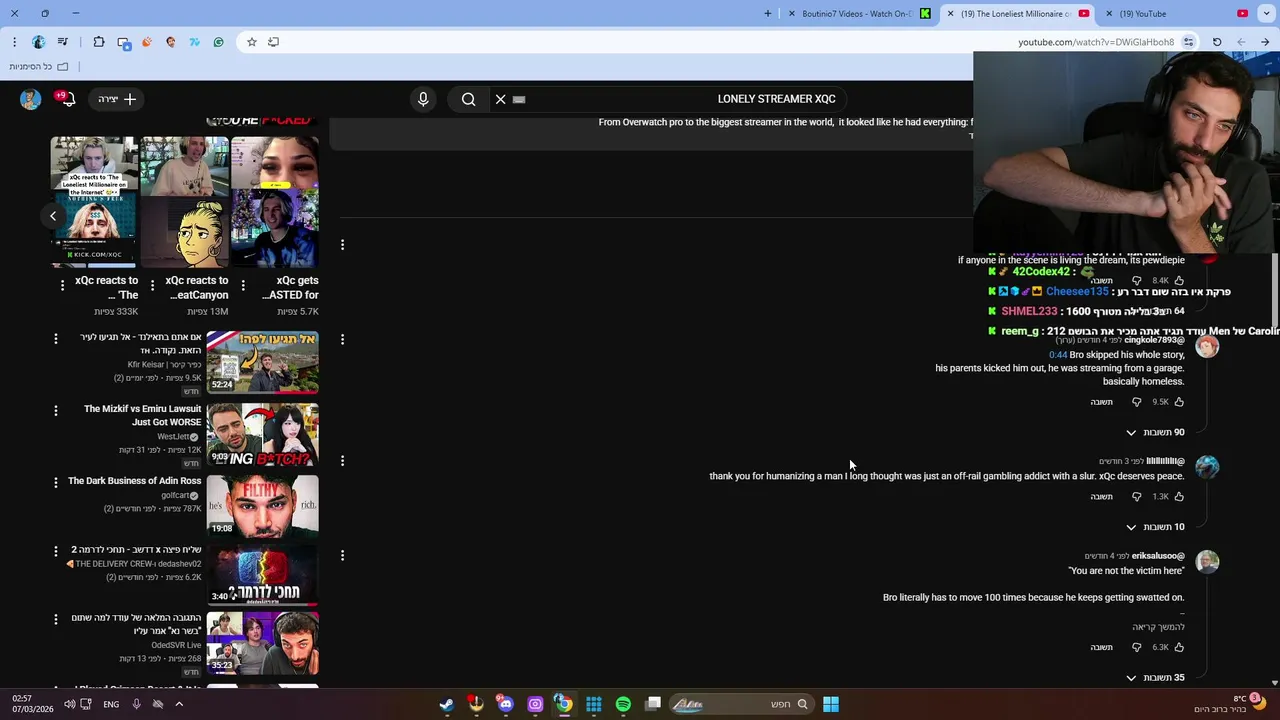
Task: Open the 'כל הסימניות' bookmarks folder
Action: coord(40,67)
